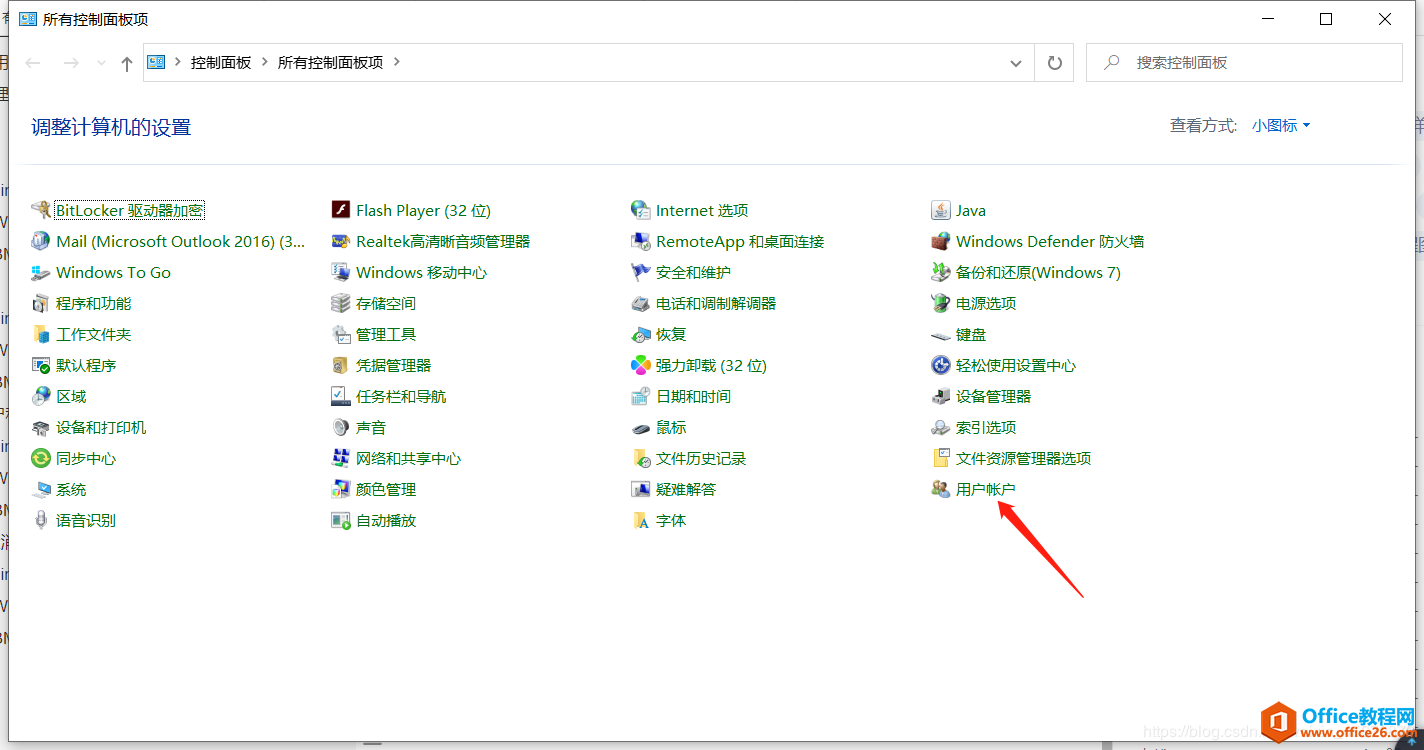
Task: Open the 查看方式 小图标 dropdown
Action: pyautogui.click(x=1281, y=125)
